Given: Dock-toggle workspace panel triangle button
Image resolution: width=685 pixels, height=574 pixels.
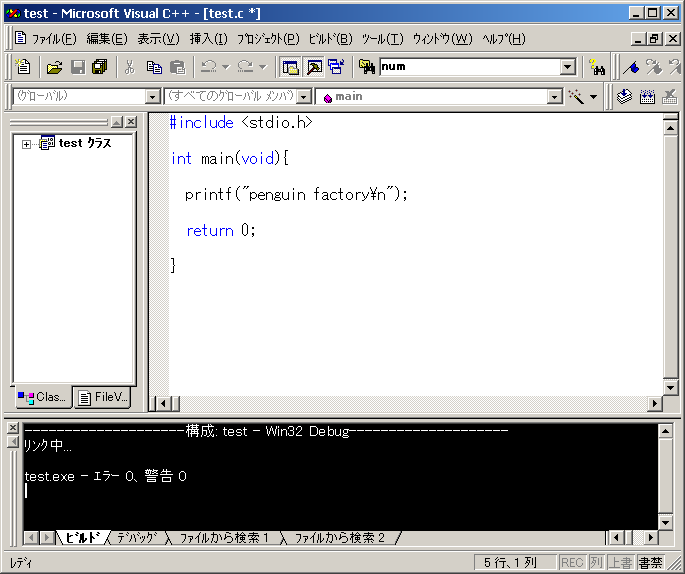Looking at the screenshot, I should pyautogui.click(x=117, y=122).
